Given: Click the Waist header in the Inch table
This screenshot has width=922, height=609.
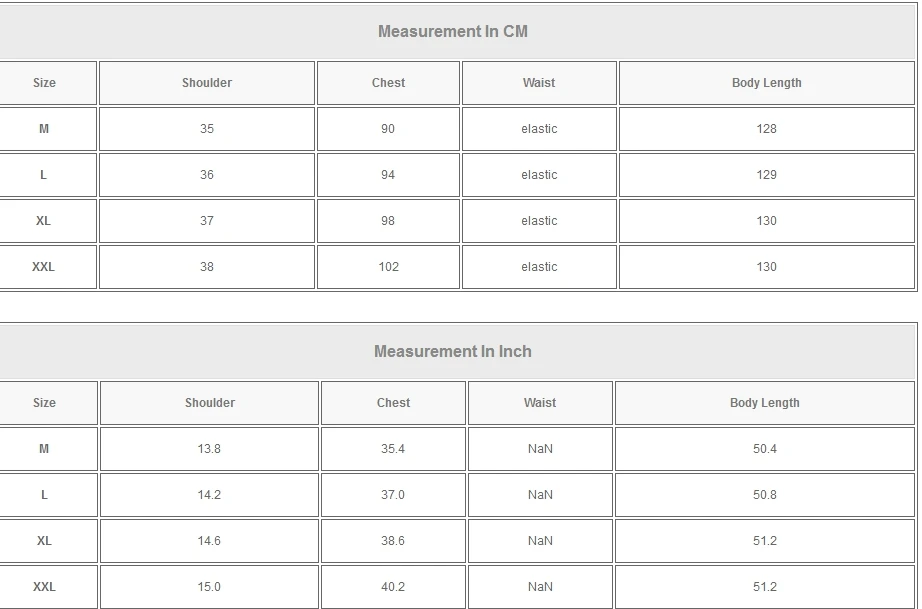Looking at the screenshot, I should [x=540, y=403].
